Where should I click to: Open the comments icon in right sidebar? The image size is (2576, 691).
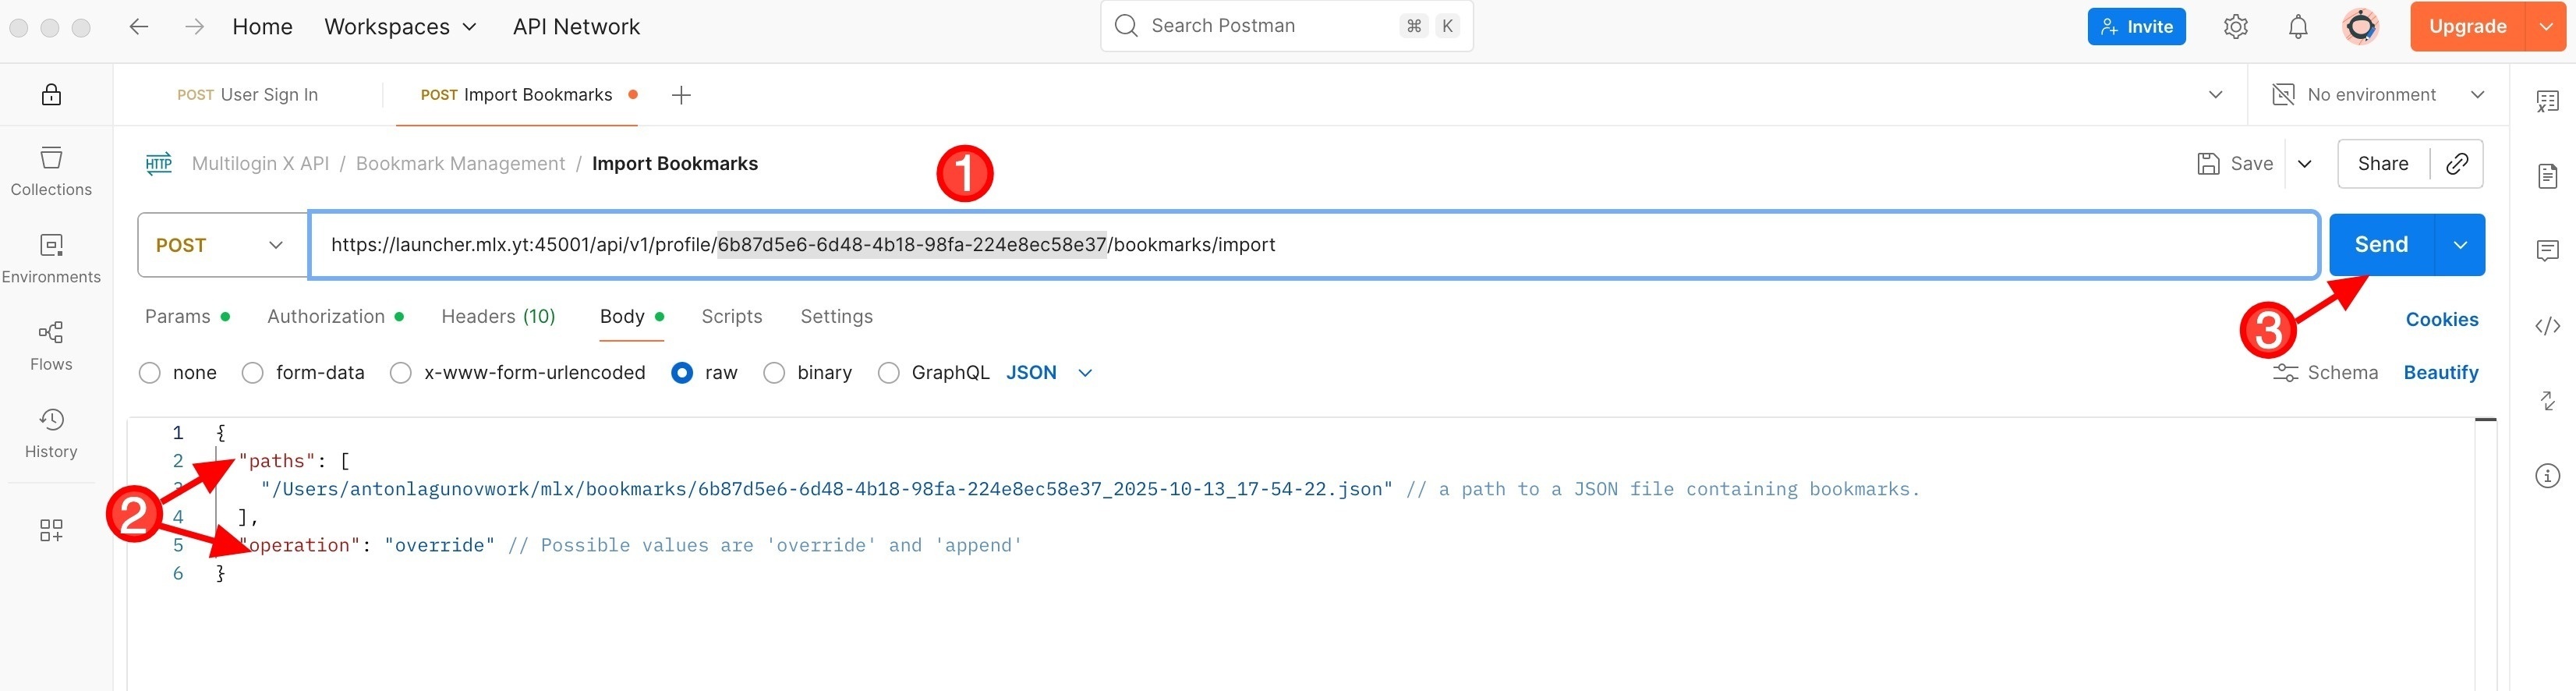click(2548, 251)
